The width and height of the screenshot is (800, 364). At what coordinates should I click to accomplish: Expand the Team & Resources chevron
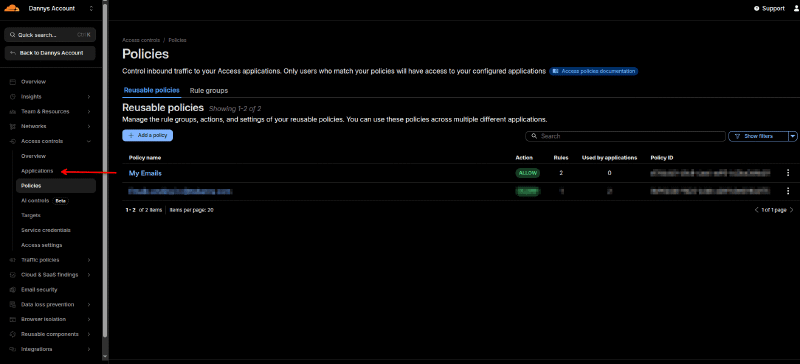pos(89,111)
